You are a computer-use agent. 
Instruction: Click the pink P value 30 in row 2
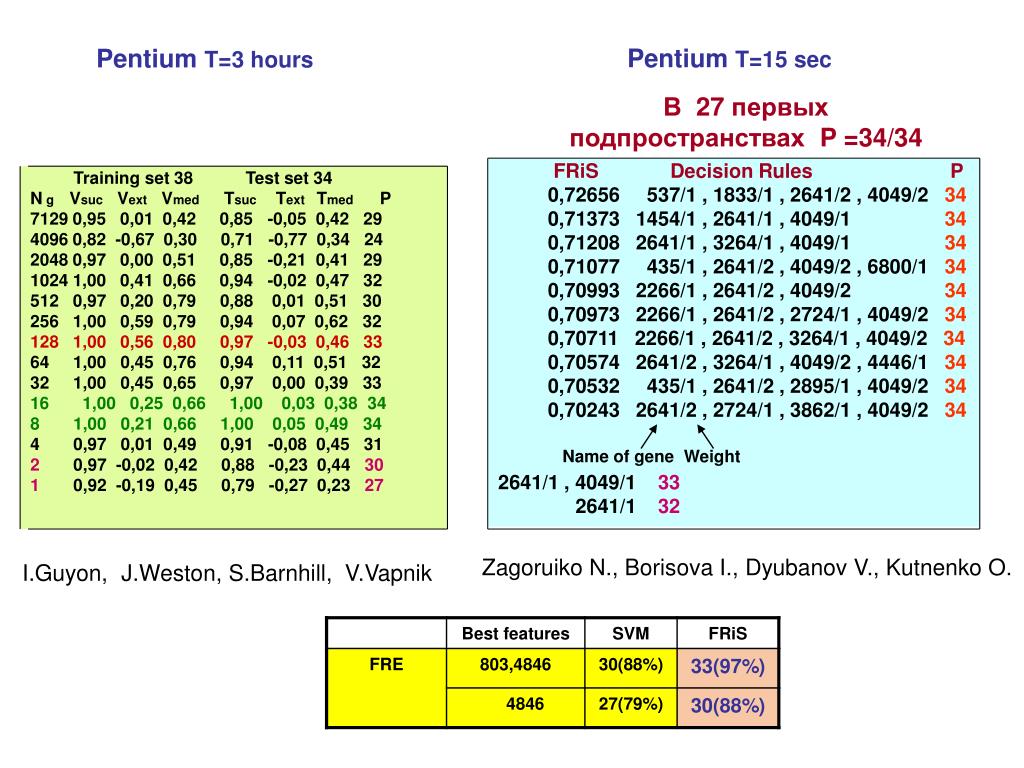374,464
